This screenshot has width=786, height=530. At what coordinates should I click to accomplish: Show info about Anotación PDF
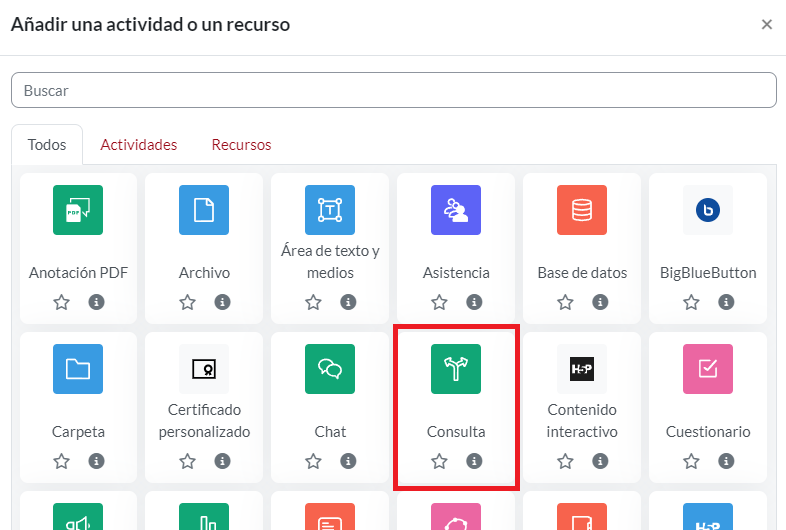pos(96,302)
